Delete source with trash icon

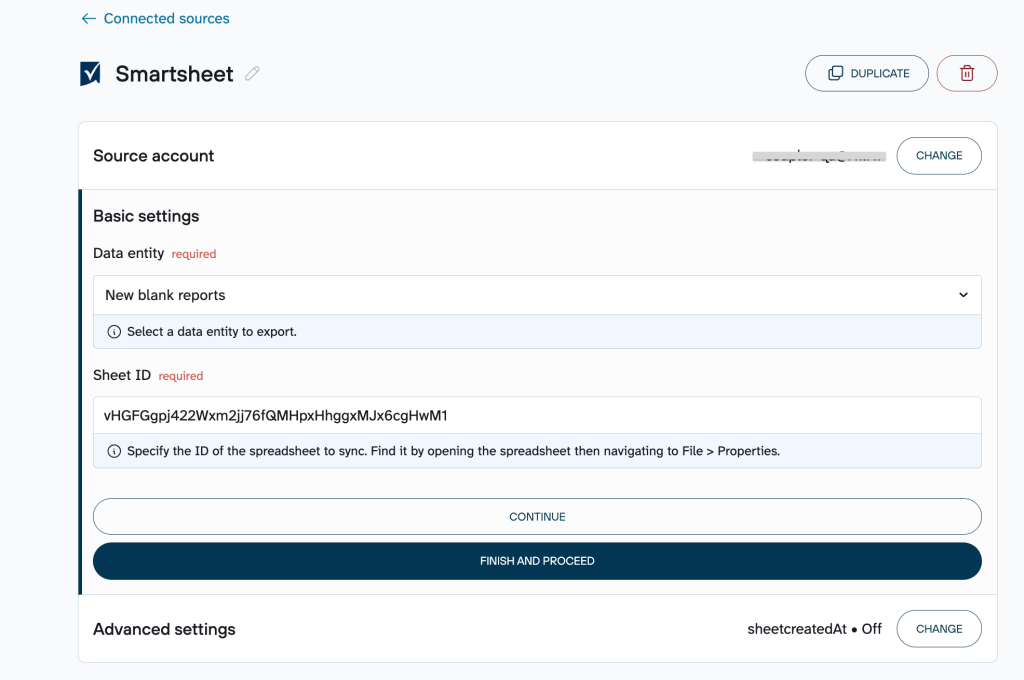point(967,73)
